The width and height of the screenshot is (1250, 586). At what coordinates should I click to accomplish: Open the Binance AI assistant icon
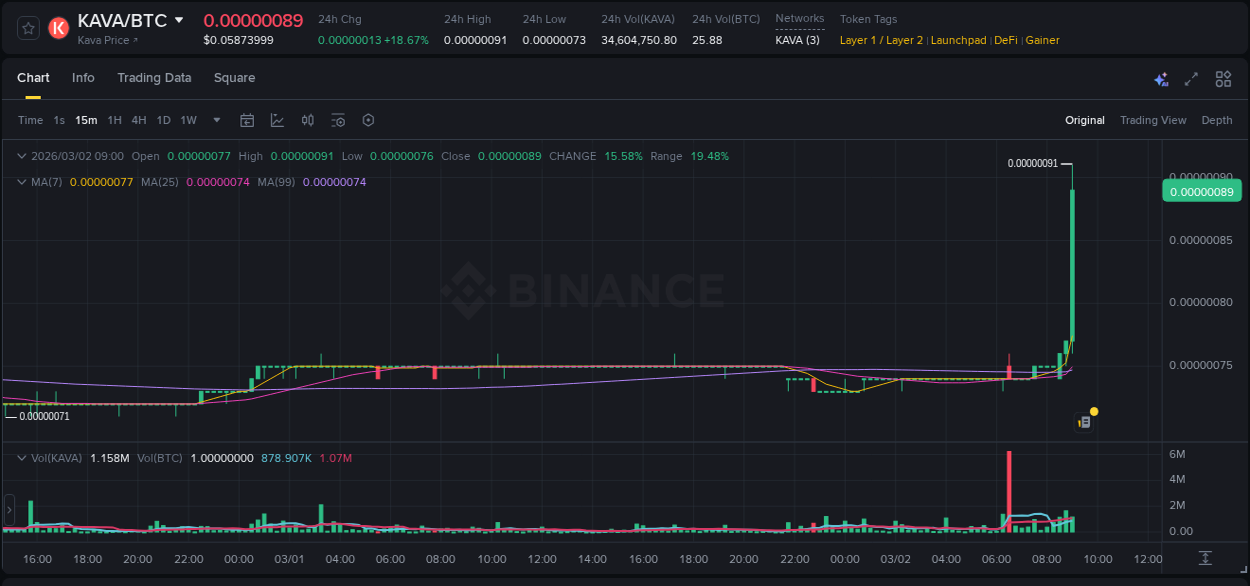(x=1160, y=78)
